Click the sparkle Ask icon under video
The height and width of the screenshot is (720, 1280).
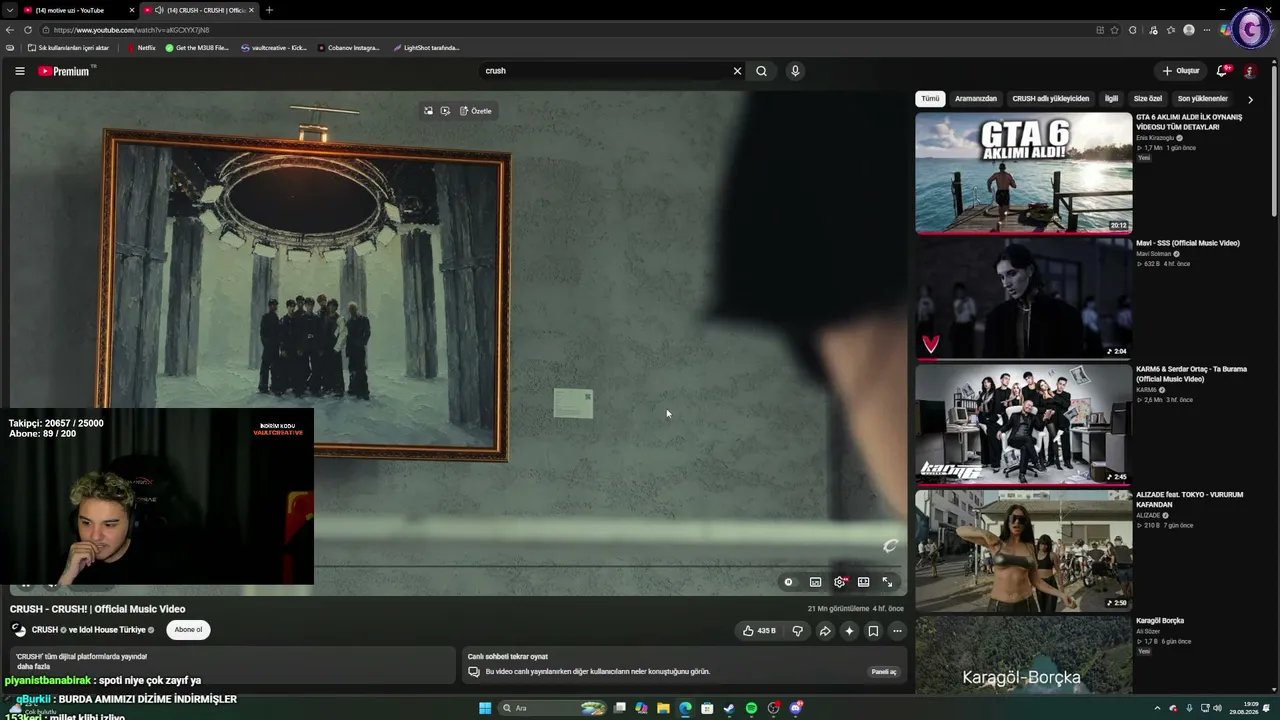click(x=849, y=631)
